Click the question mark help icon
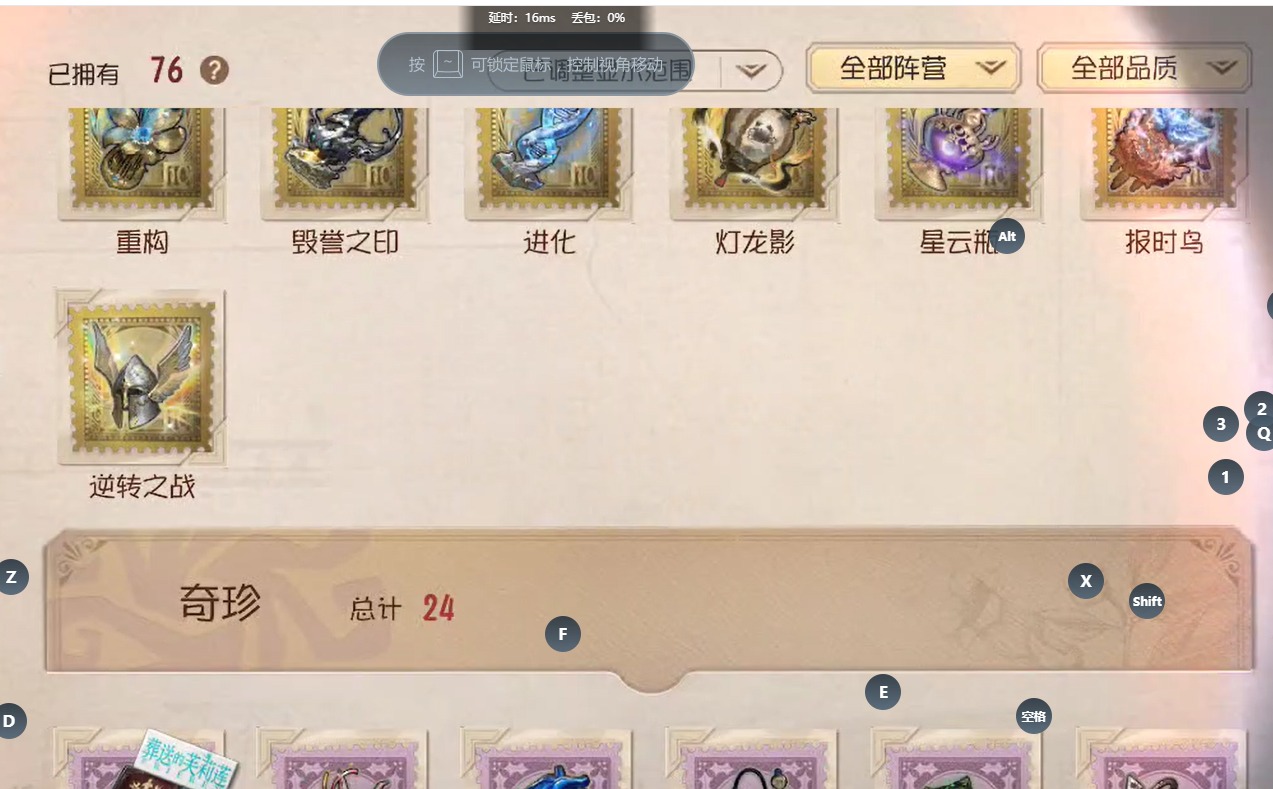The image size is (1273, 789). click(x=214, y=70)
